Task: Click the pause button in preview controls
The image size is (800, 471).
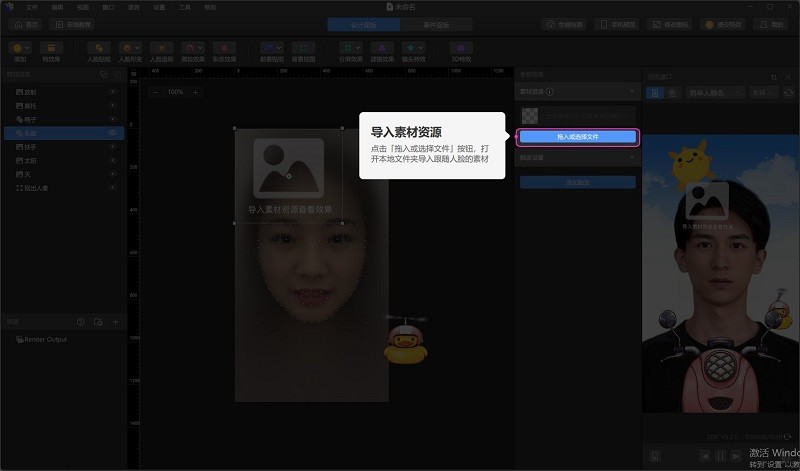Action: click(x=720, y=456)
